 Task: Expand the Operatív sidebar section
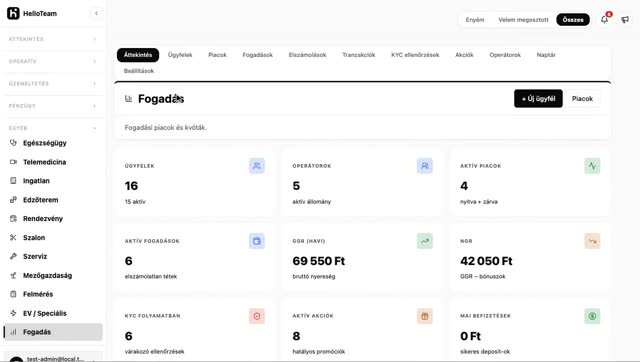(x=52, y=61)
